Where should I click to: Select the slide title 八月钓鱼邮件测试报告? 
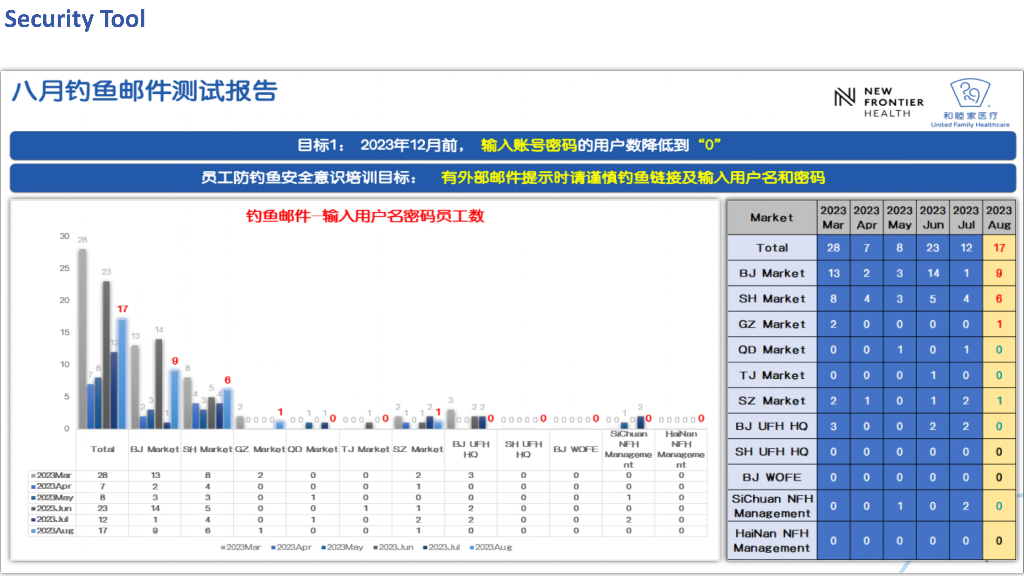tap(145, 91)
